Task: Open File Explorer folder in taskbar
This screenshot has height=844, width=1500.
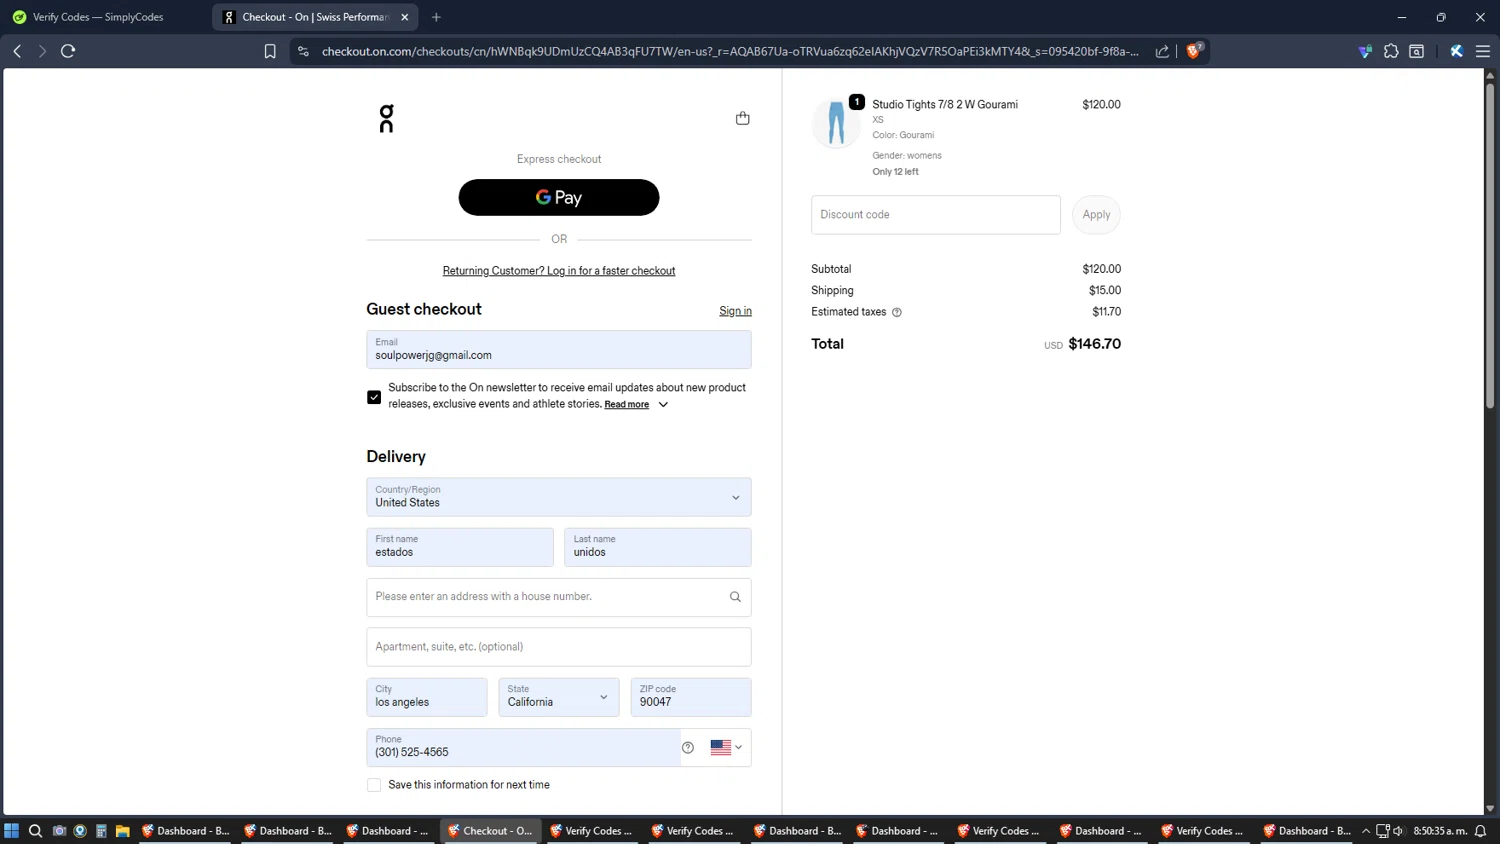Action: (123, 831)
